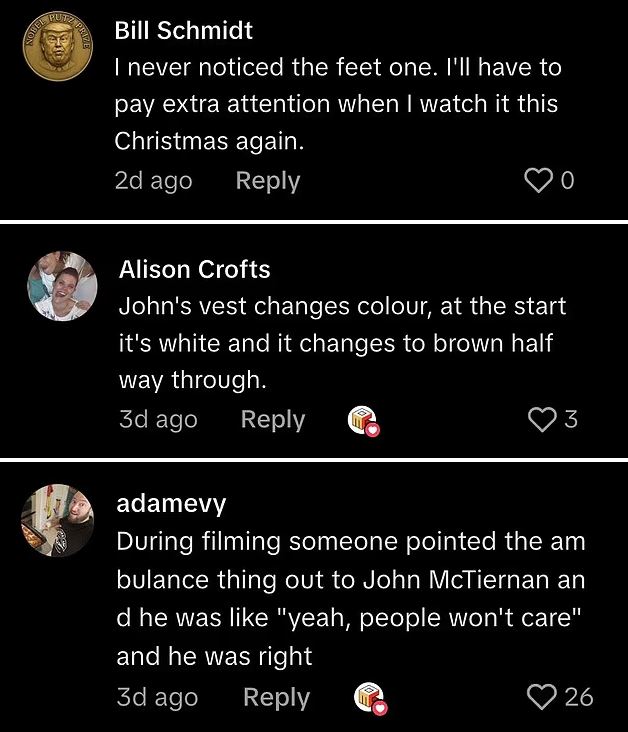The image size is (628, 732).
Task: View adamevy's profile photo
Action: pyautogui.click(x=58, y=520)
